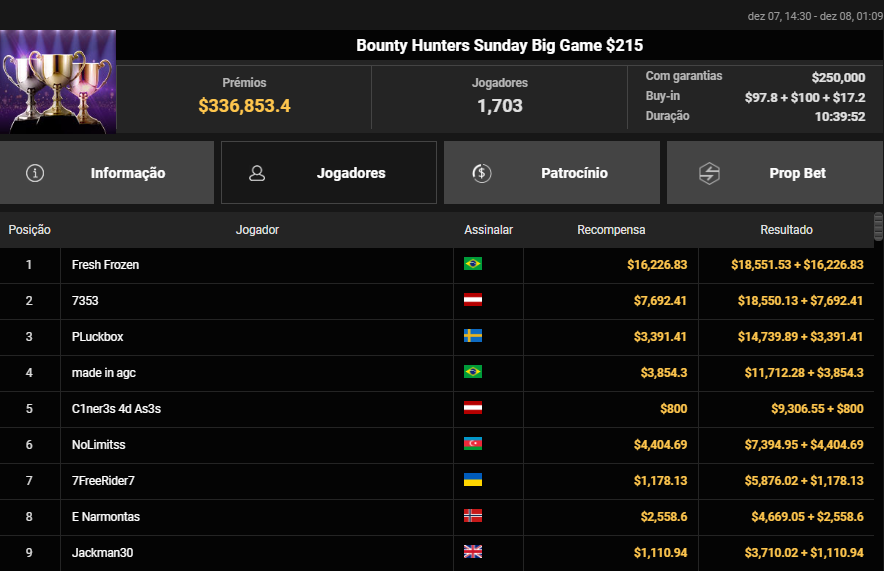
Task: Click the dollar coin icon on Patrocínio
Action: 481,173
